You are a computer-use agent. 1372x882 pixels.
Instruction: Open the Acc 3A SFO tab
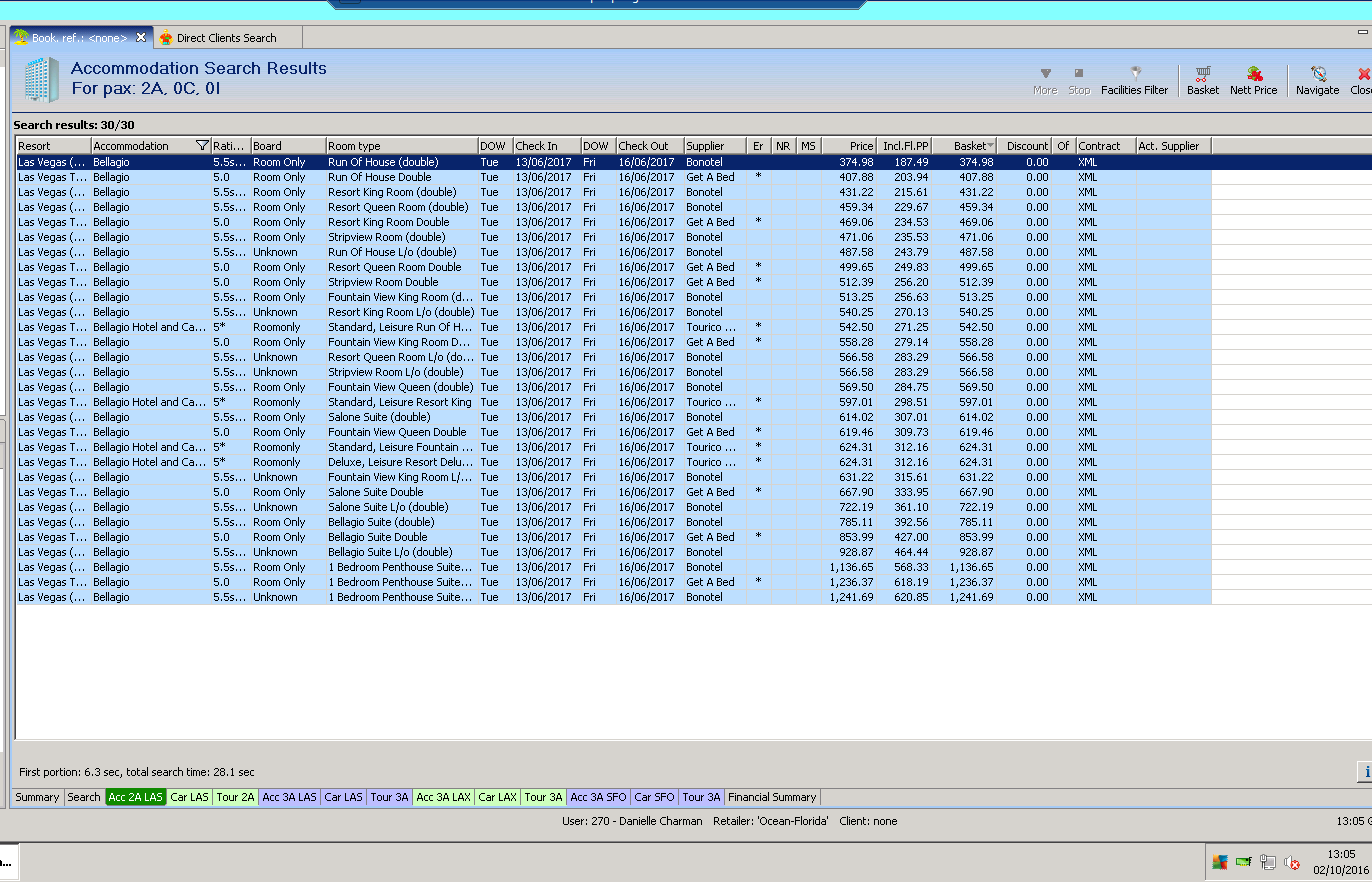tap(598, 797)
